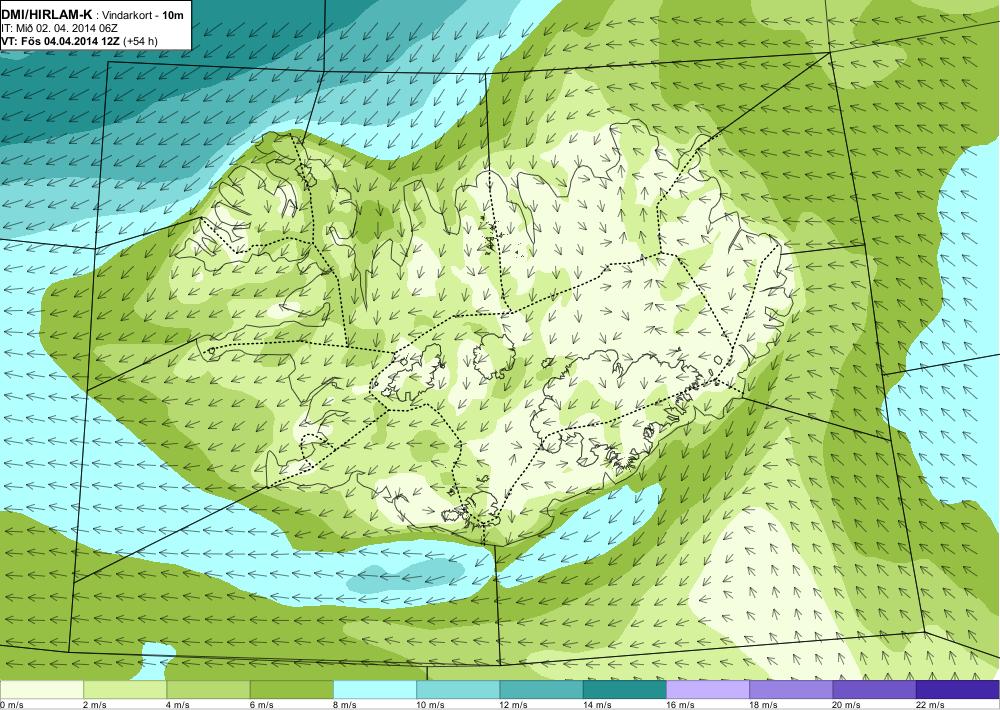Click the 'DMI/HIRLAM-K' model title

46,15
